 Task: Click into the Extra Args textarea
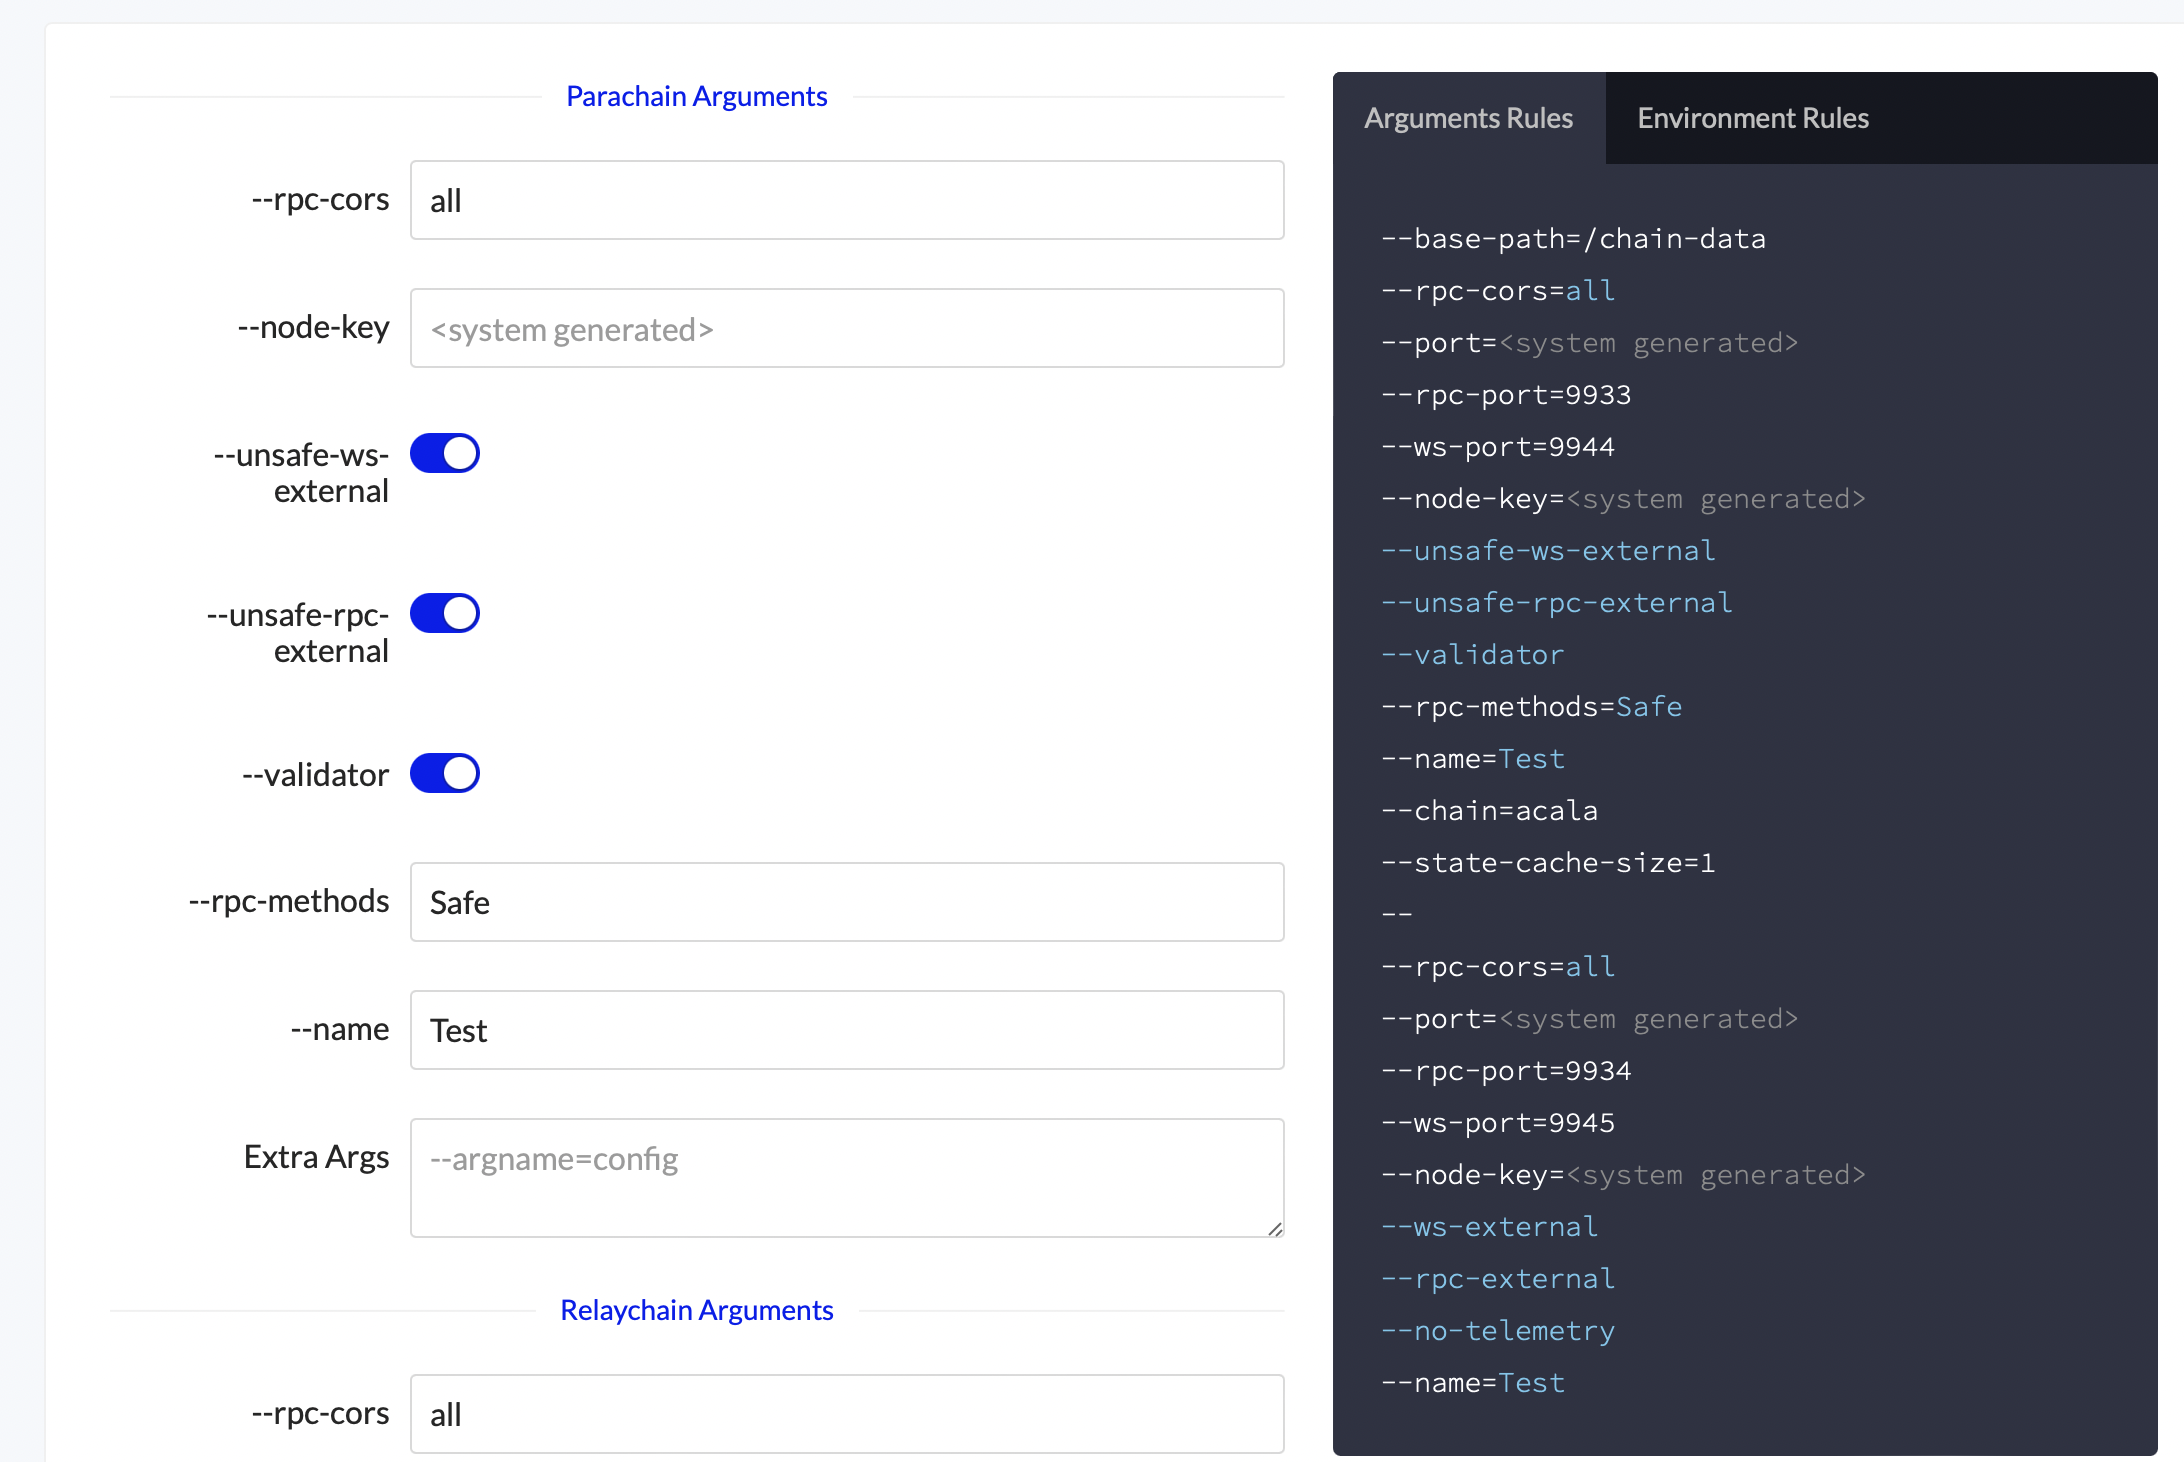click(846, 1177)
